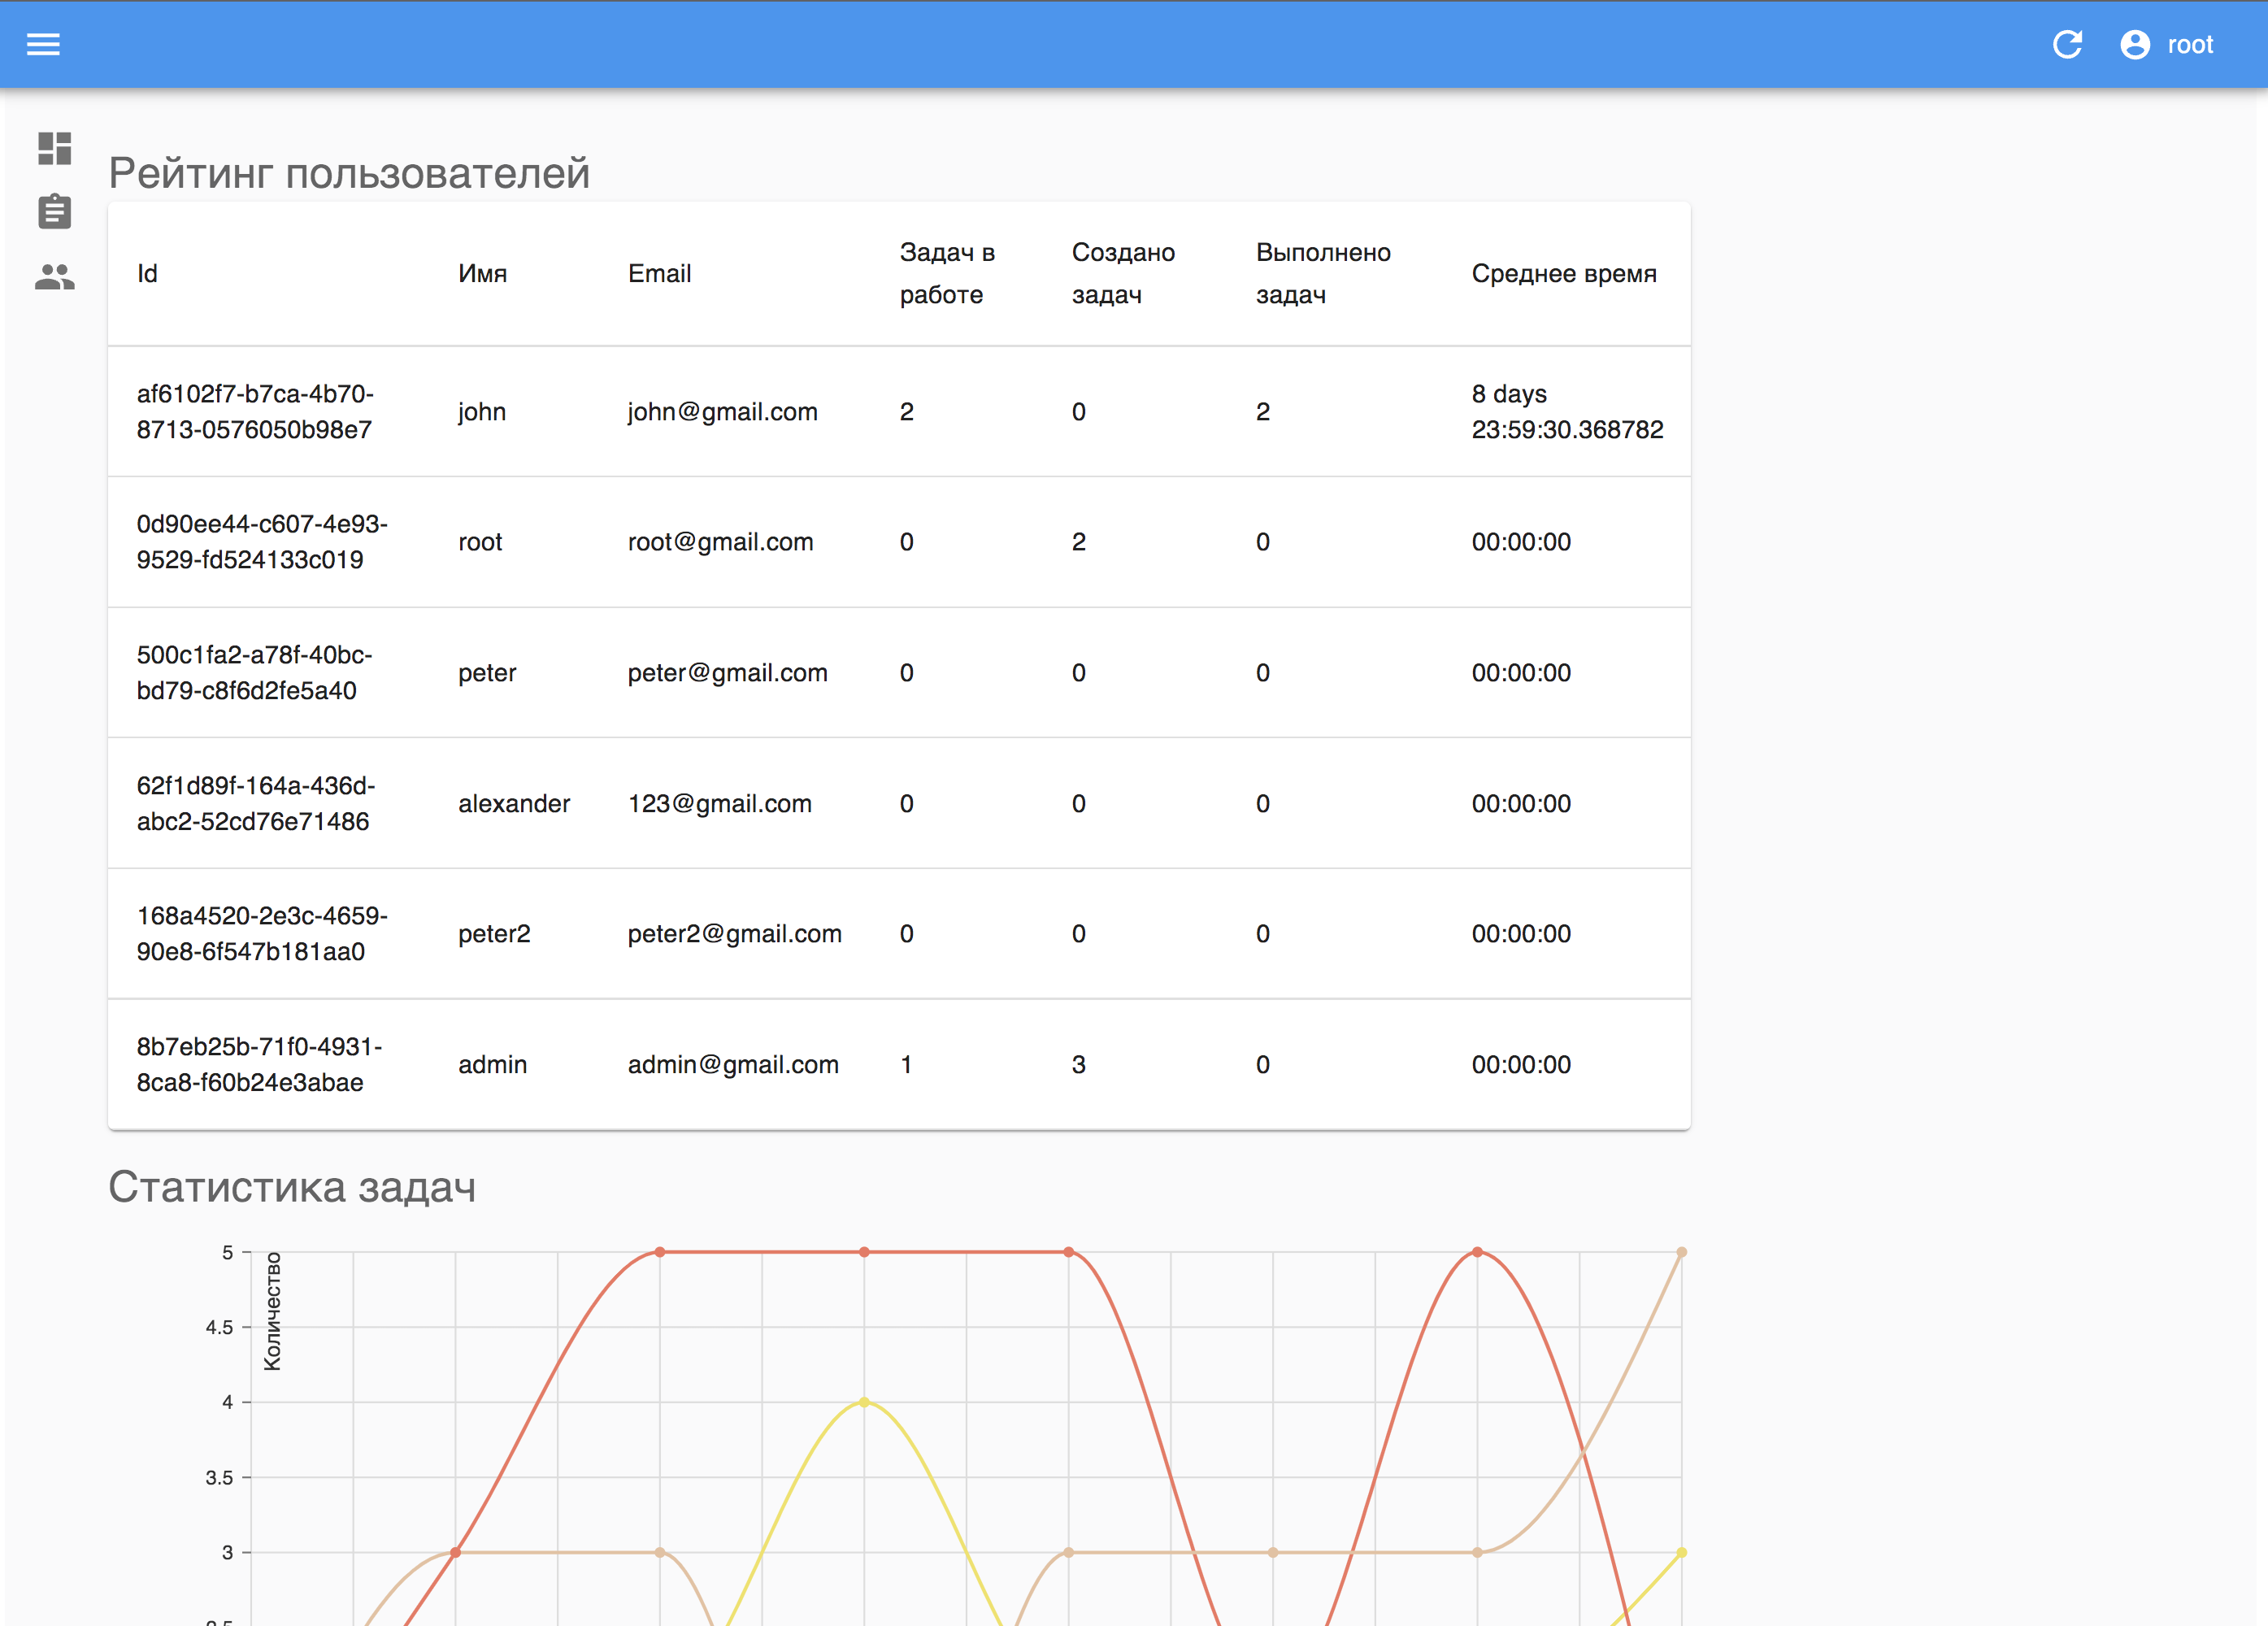This screenshot has height=1626, width=2268.
Task: Click the Выполнено задач column header
Action: pyautogui.click(x=1323, y=273)
